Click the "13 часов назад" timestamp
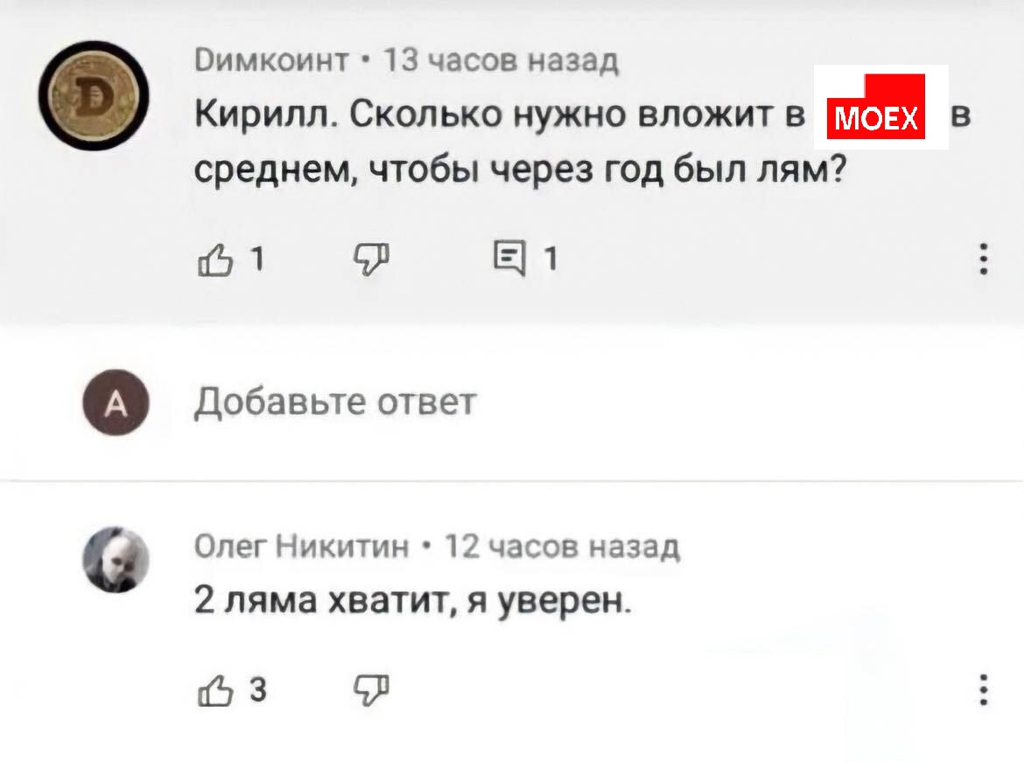 coord(502,61)
